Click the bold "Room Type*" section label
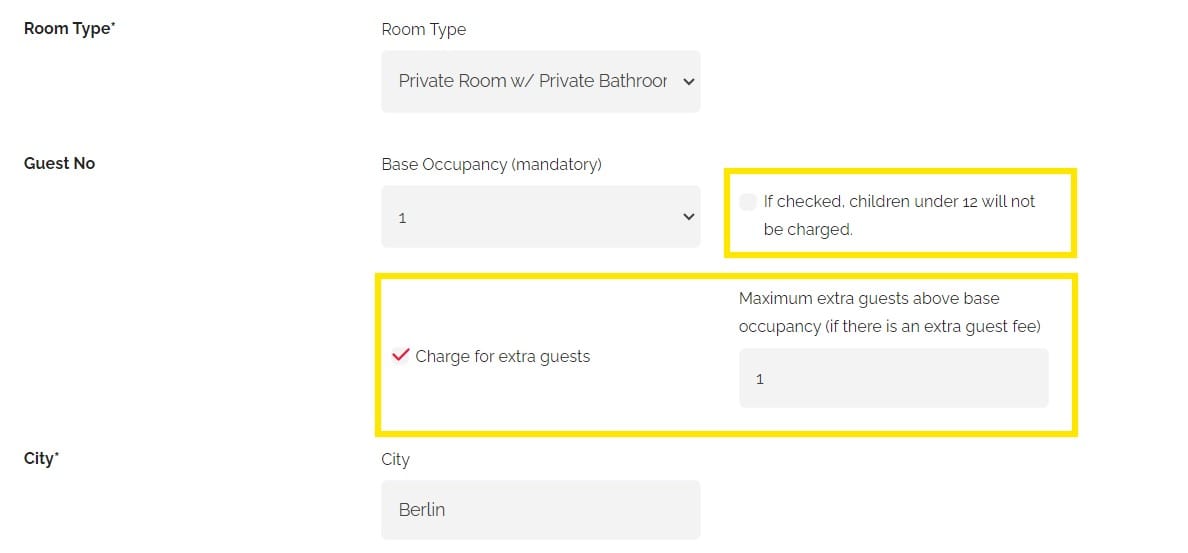 coord(70,29)
